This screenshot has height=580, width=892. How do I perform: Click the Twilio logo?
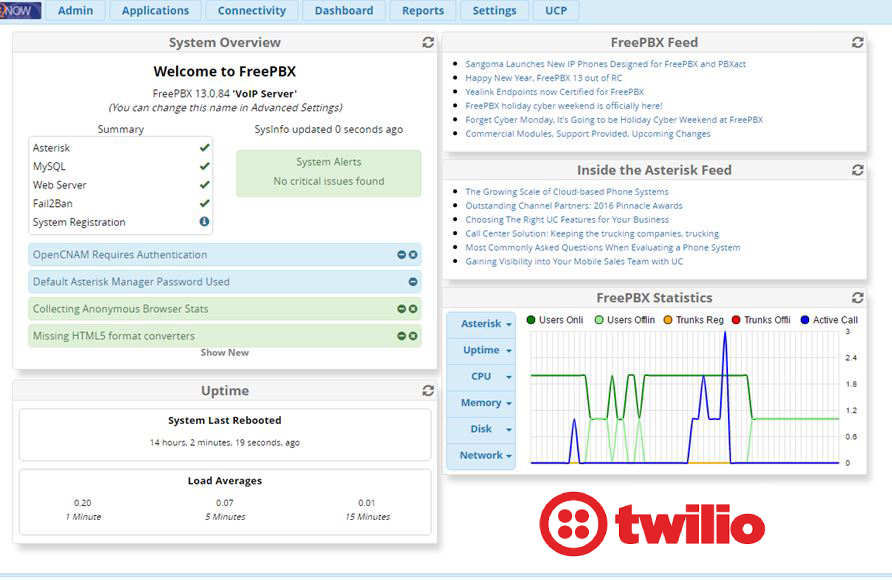pyautogui.click(x=652, y=524)
